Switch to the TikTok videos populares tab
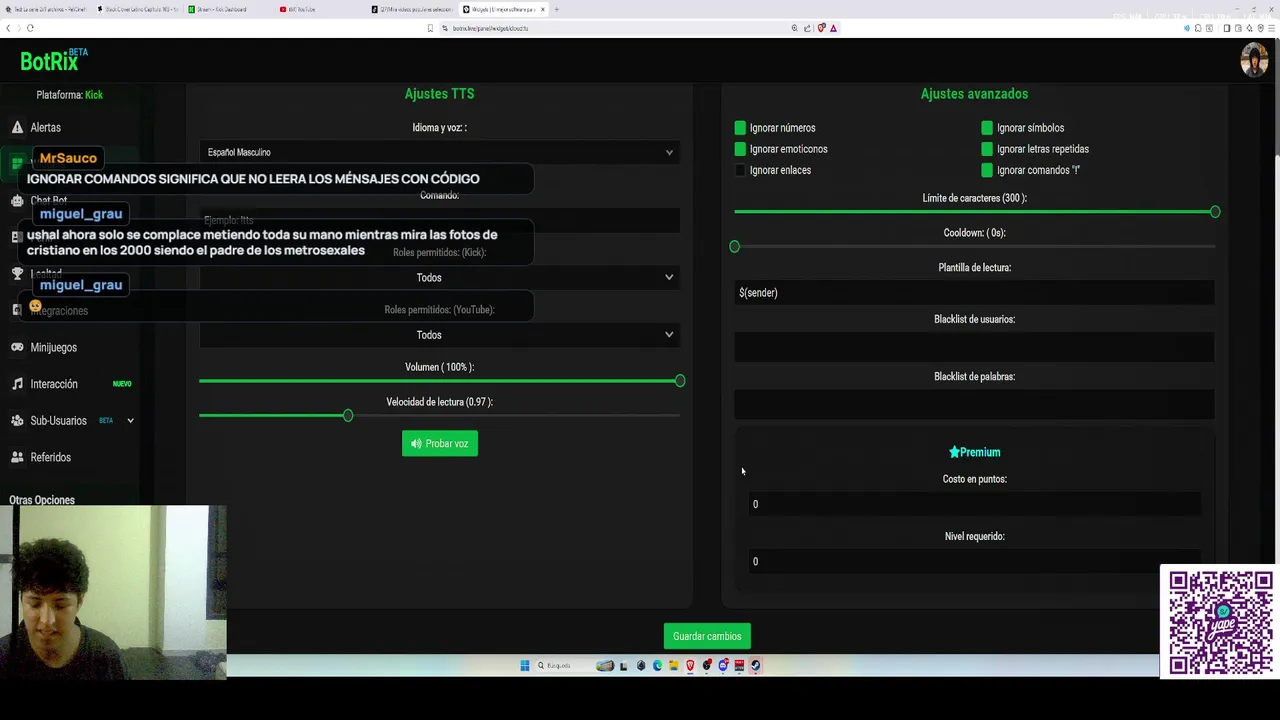The image size is (1280, 720). point(412,9)
